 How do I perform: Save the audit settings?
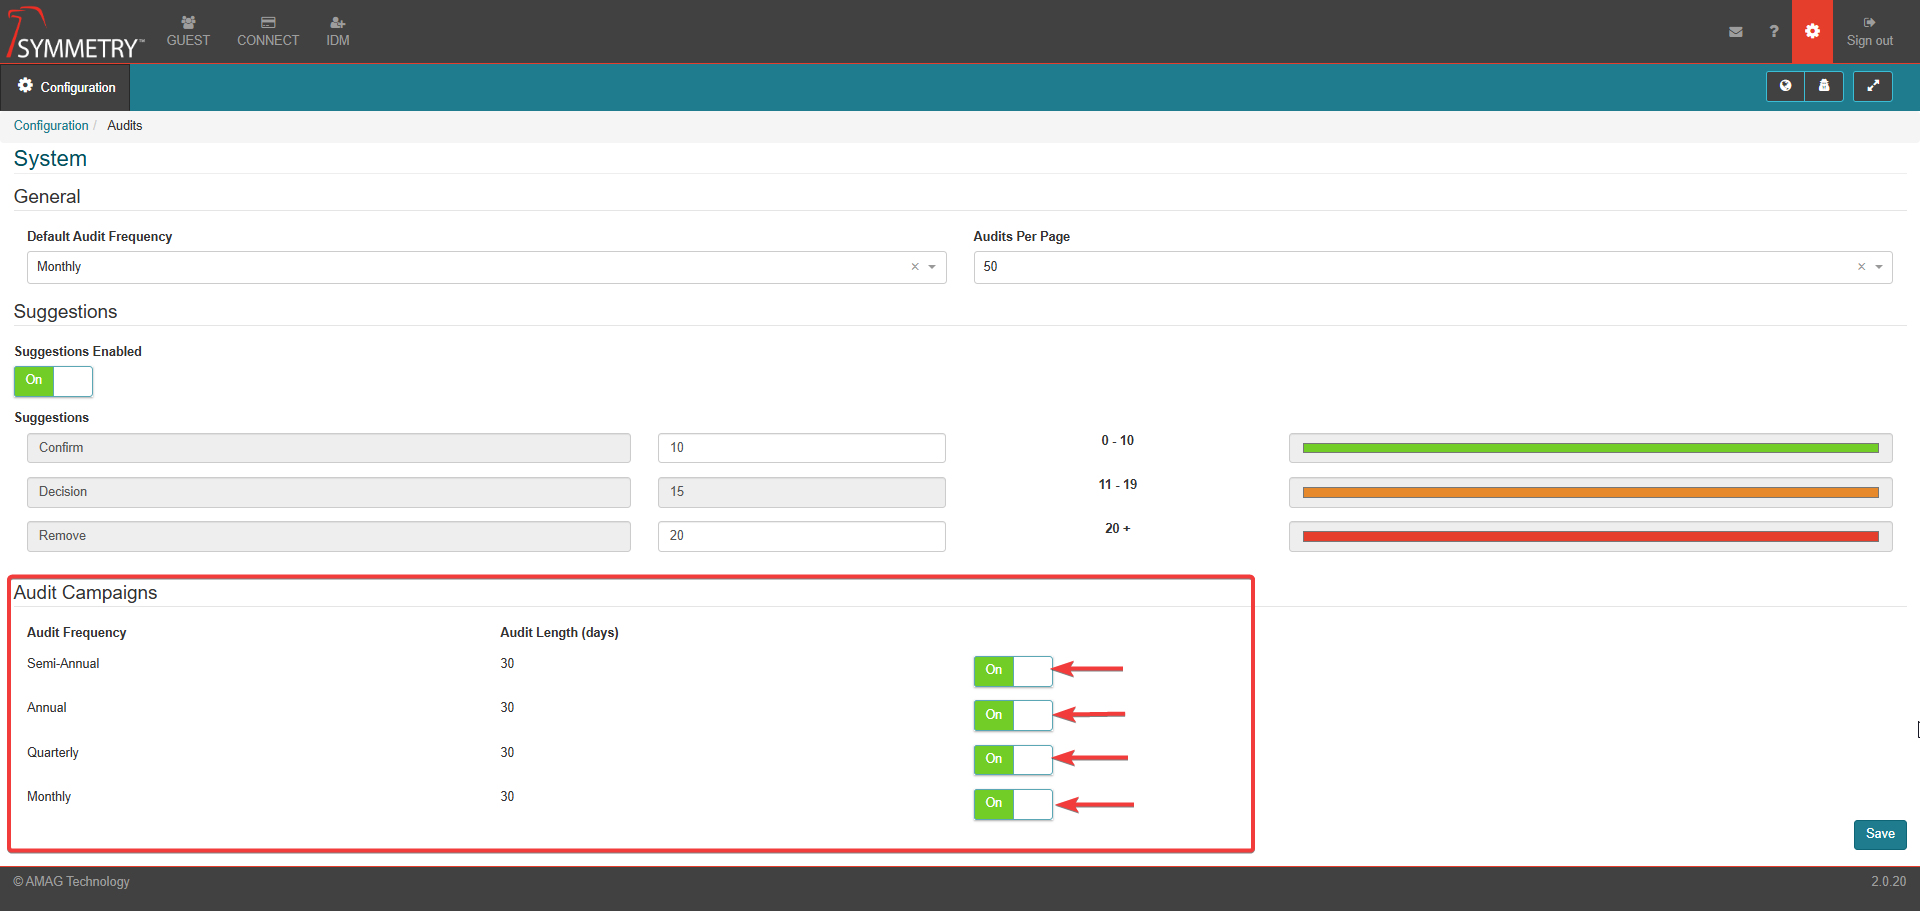pos(1879,834)
